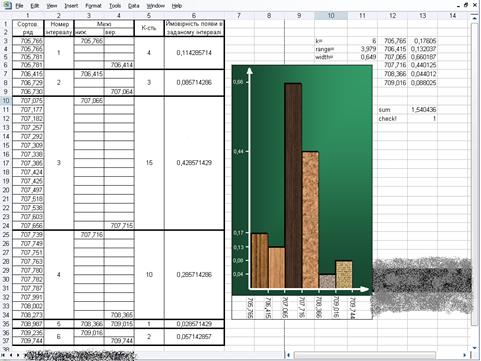Click horizontal scrollbar right arrow
Screen dimensions: 481x361
pyautogui.click(x=465, y=355)
